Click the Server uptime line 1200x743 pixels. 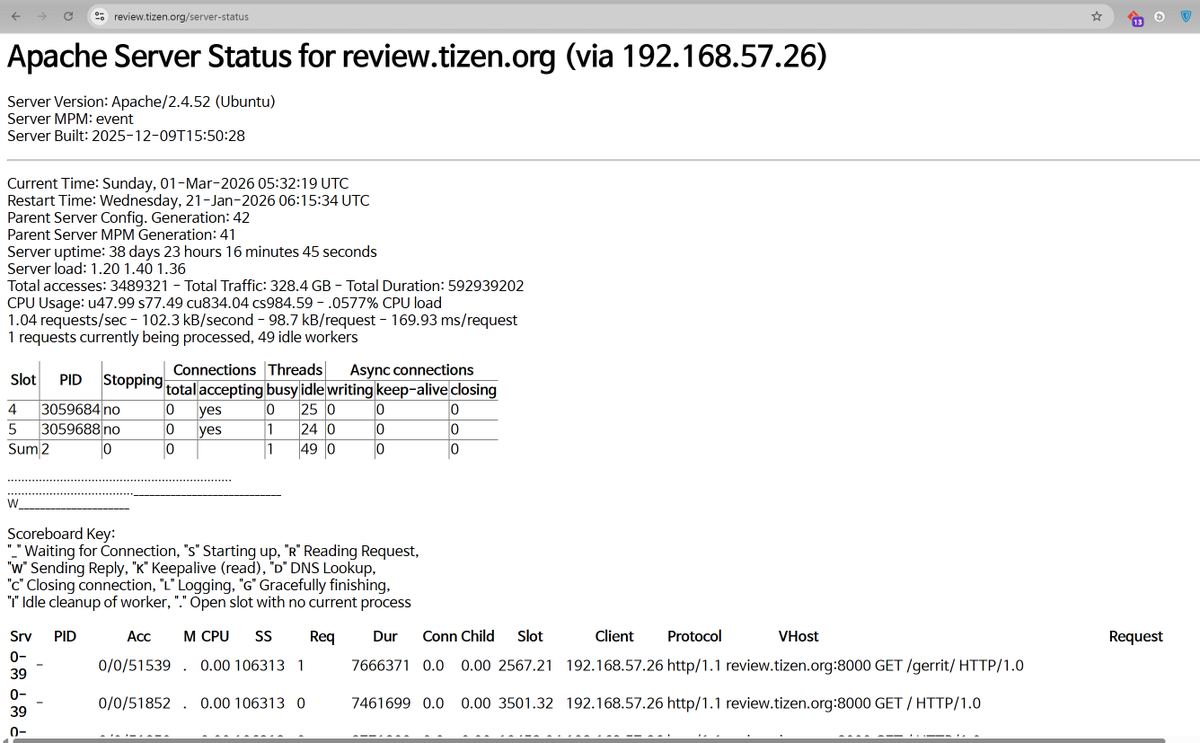tap(192, 251)
